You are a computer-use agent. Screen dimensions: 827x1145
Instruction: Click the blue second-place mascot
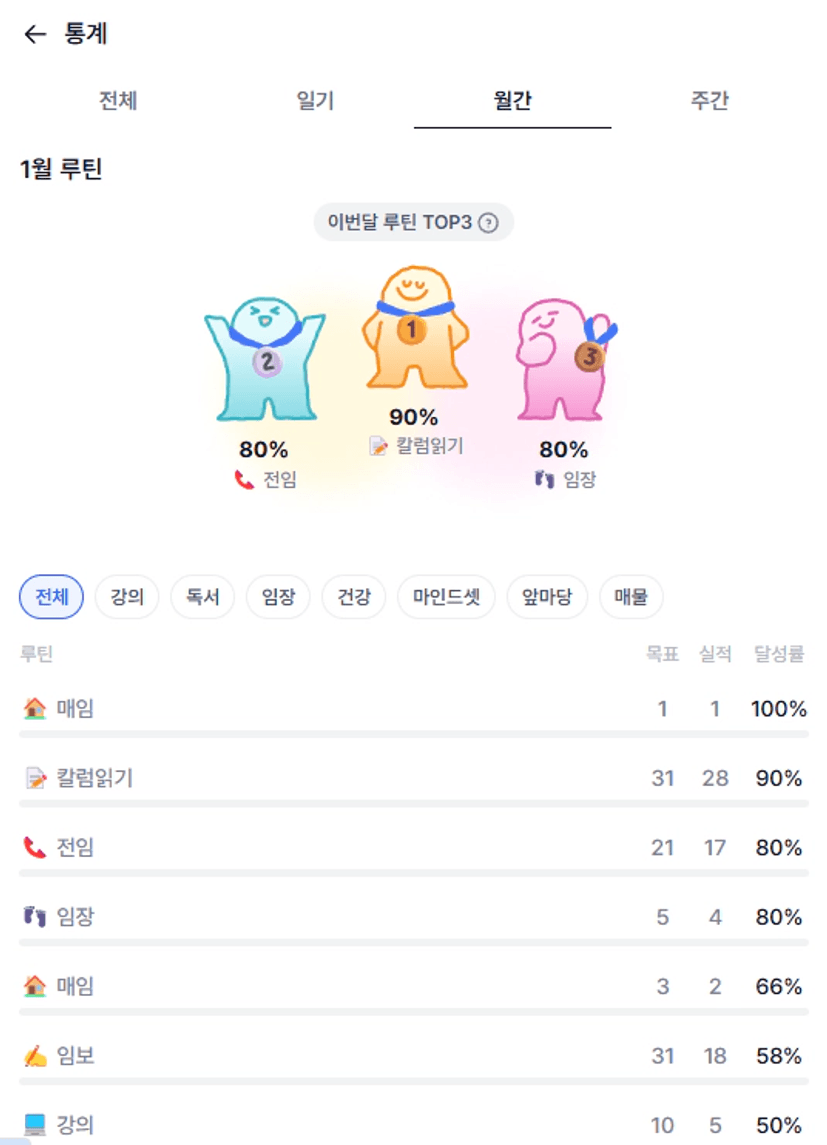(x=264, y=359)
